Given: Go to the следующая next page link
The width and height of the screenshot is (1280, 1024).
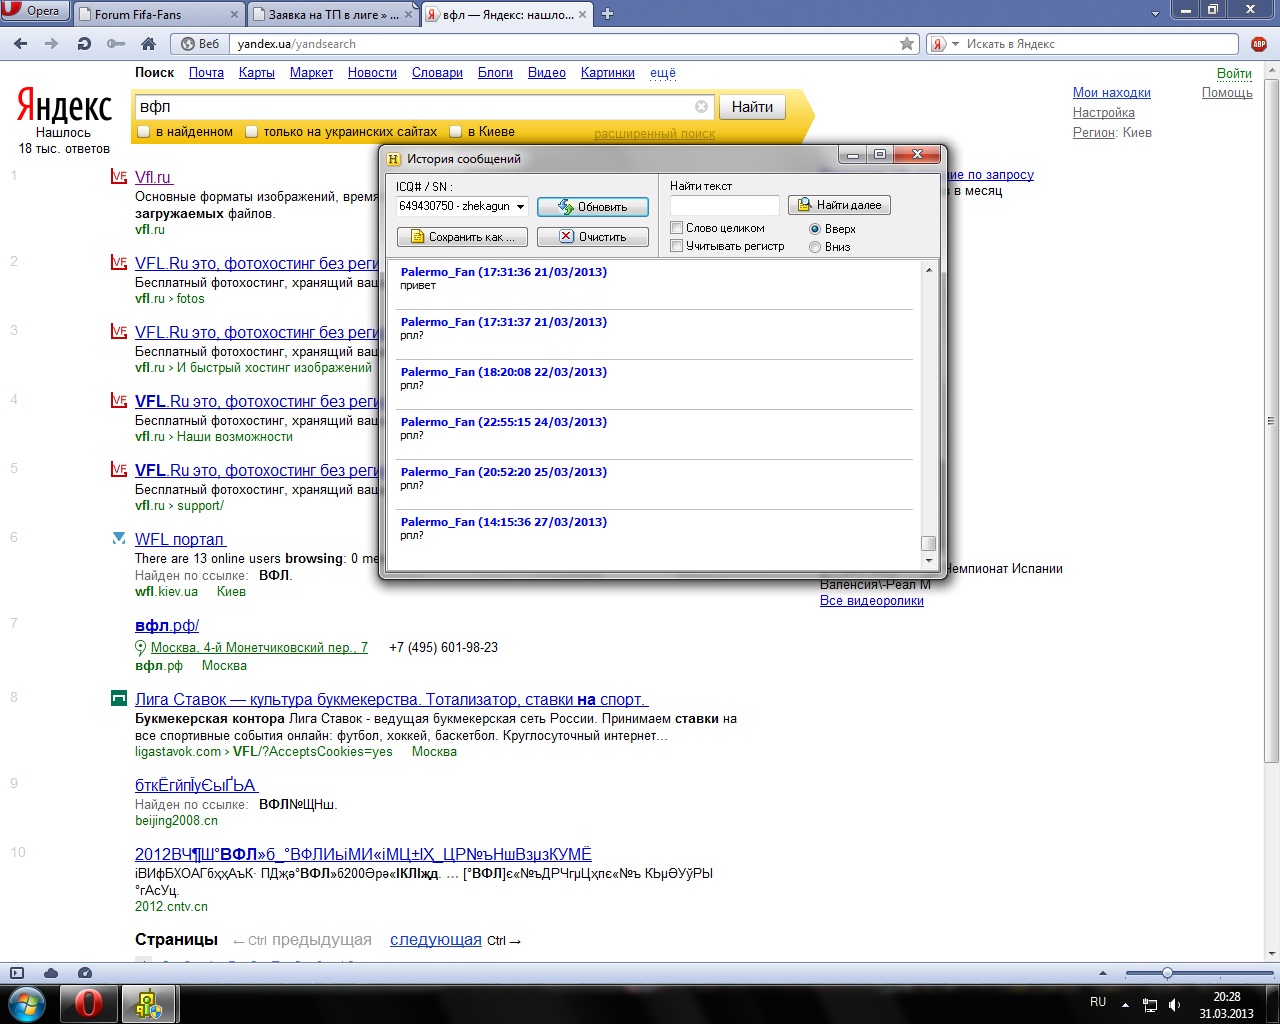Looking at the screenshot, I should (436, 940).
